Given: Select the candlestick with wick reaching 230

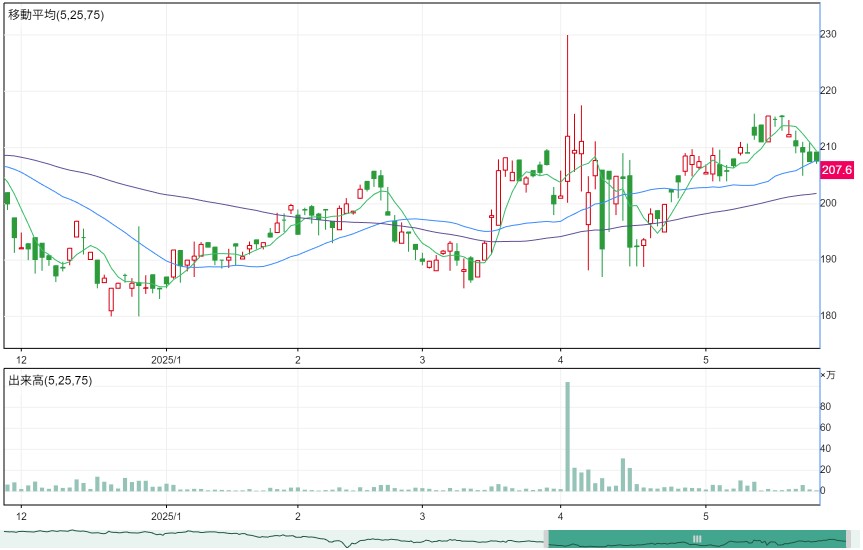Looking at the screenshot, I should pyautogui.click(x=567, y=118).
